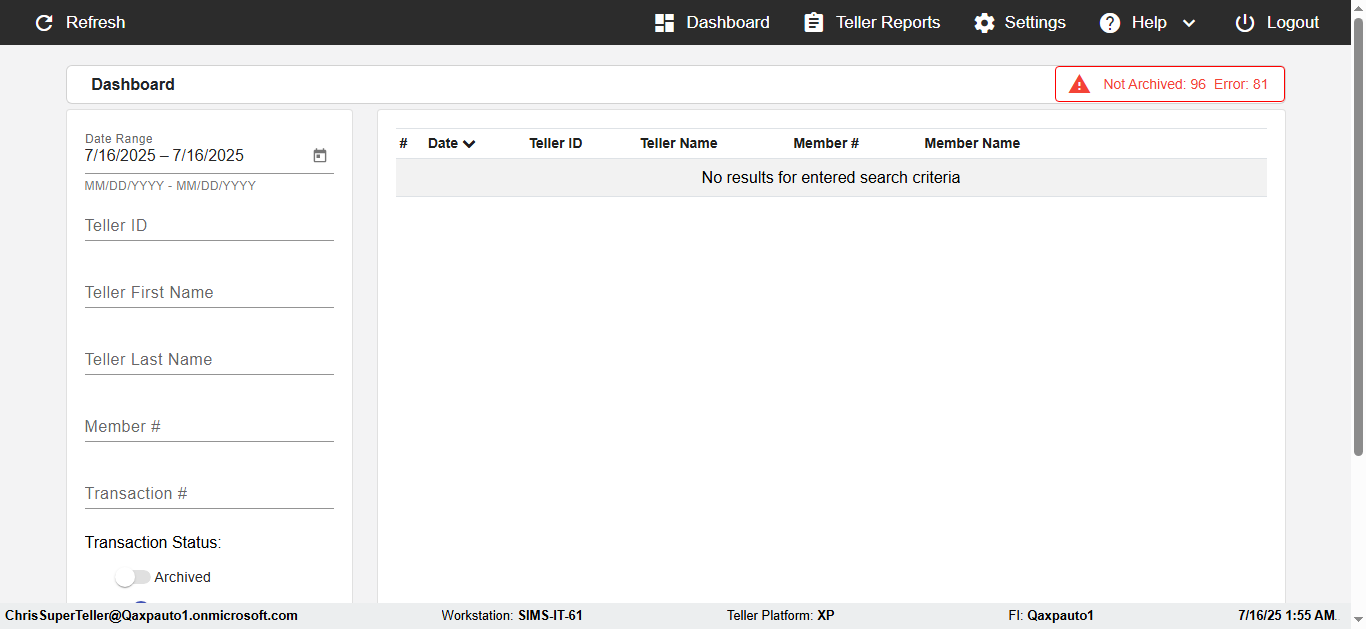
Task: Click the Member Name column header
Action: (972, 143)
